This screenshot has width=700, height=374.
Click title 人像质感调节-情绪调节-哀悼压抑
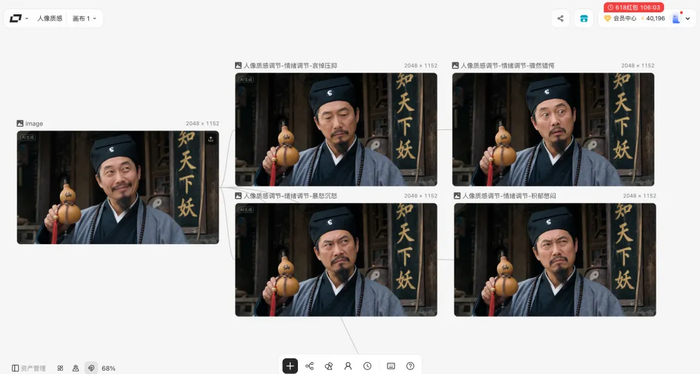click(290, 66)
